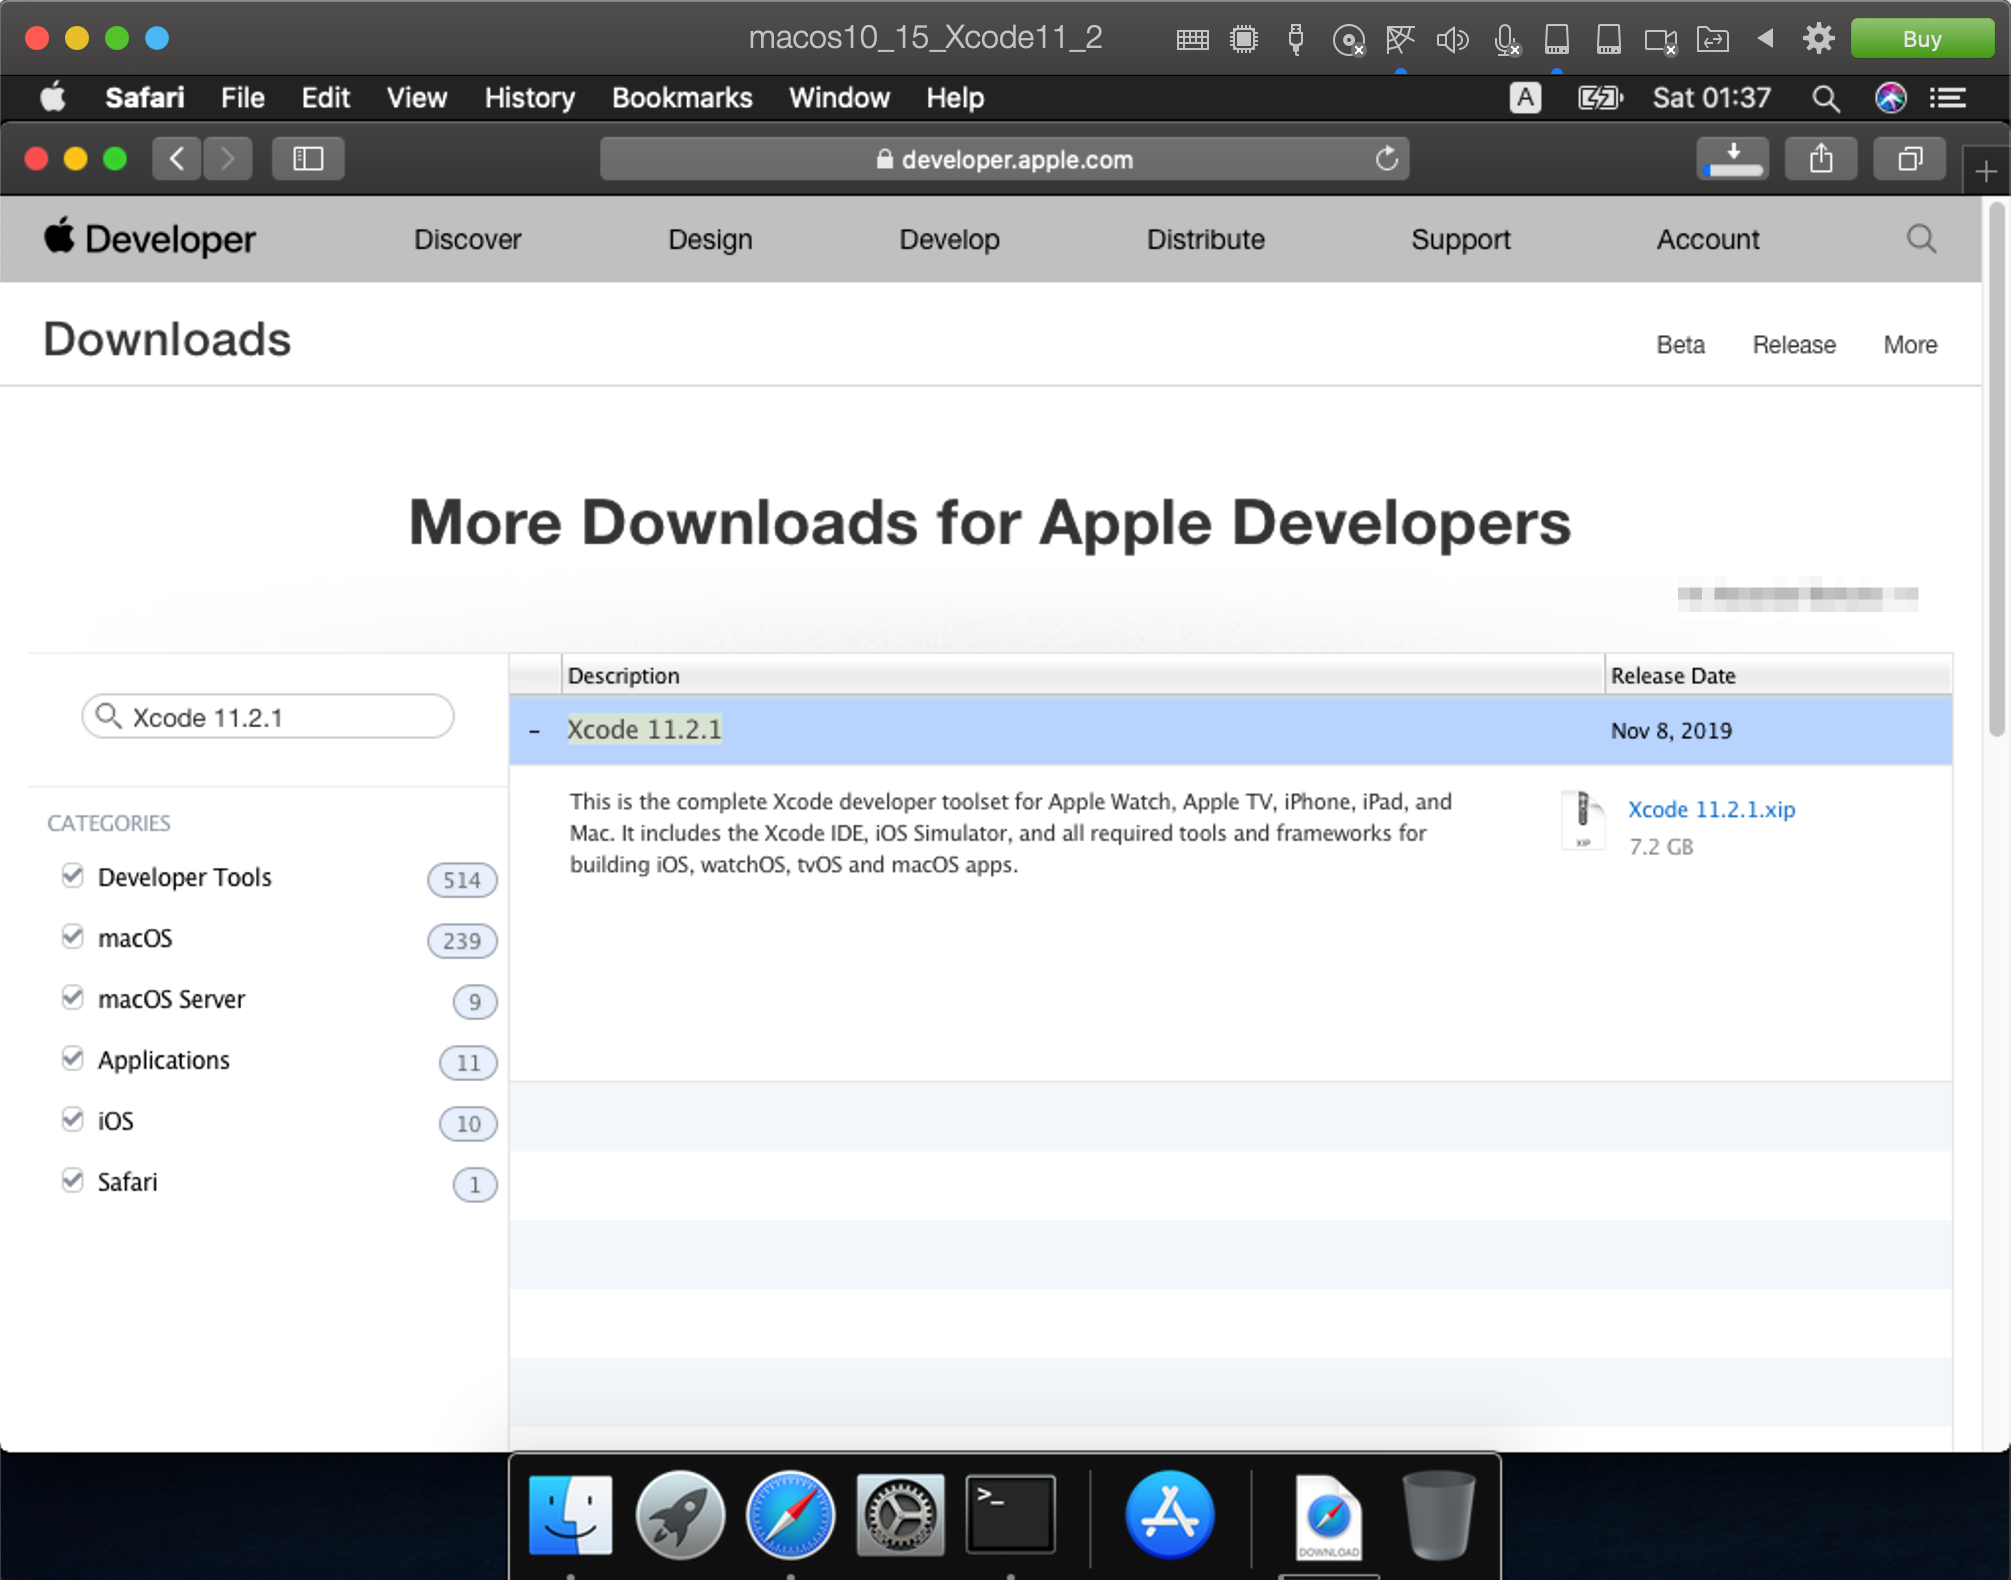Toggle the Safari sidebar icon
Screen dimensions: 2011x1580
[x=308, y=159]
